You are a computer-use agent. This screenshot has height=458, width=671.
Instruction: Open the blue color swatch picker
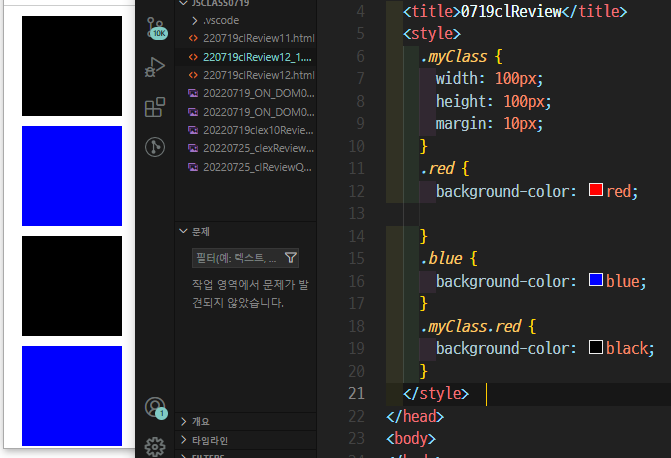point(596,280)
